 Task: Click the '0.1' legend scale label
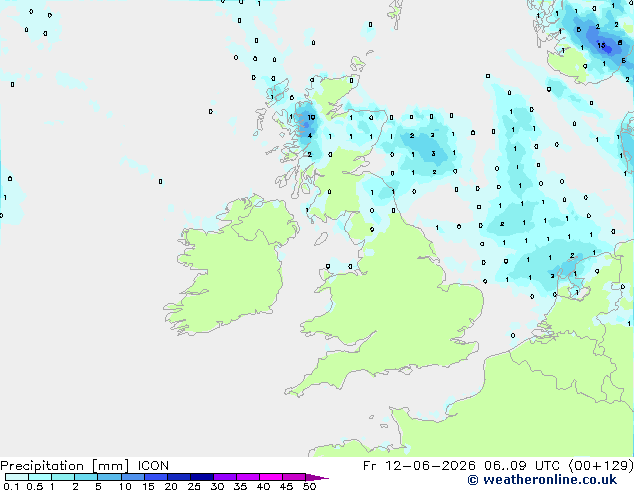coord(11,486)
